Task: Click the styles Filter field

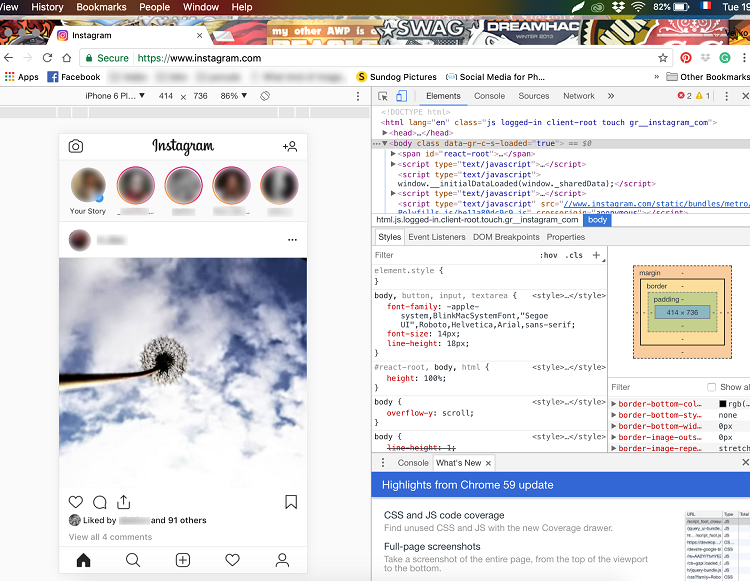Action: [x=454, y=255]
